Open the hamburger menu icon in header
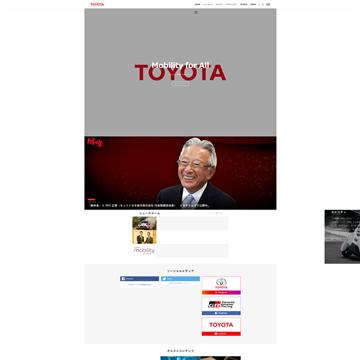The height and width of the screenshot is (360, 360). (x=268, y=4)
